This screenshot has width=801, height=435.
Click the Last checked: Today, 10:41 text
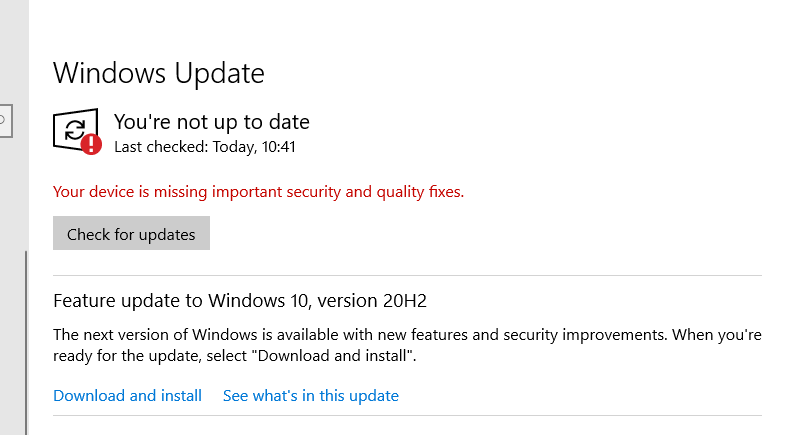tap(205, 147)
